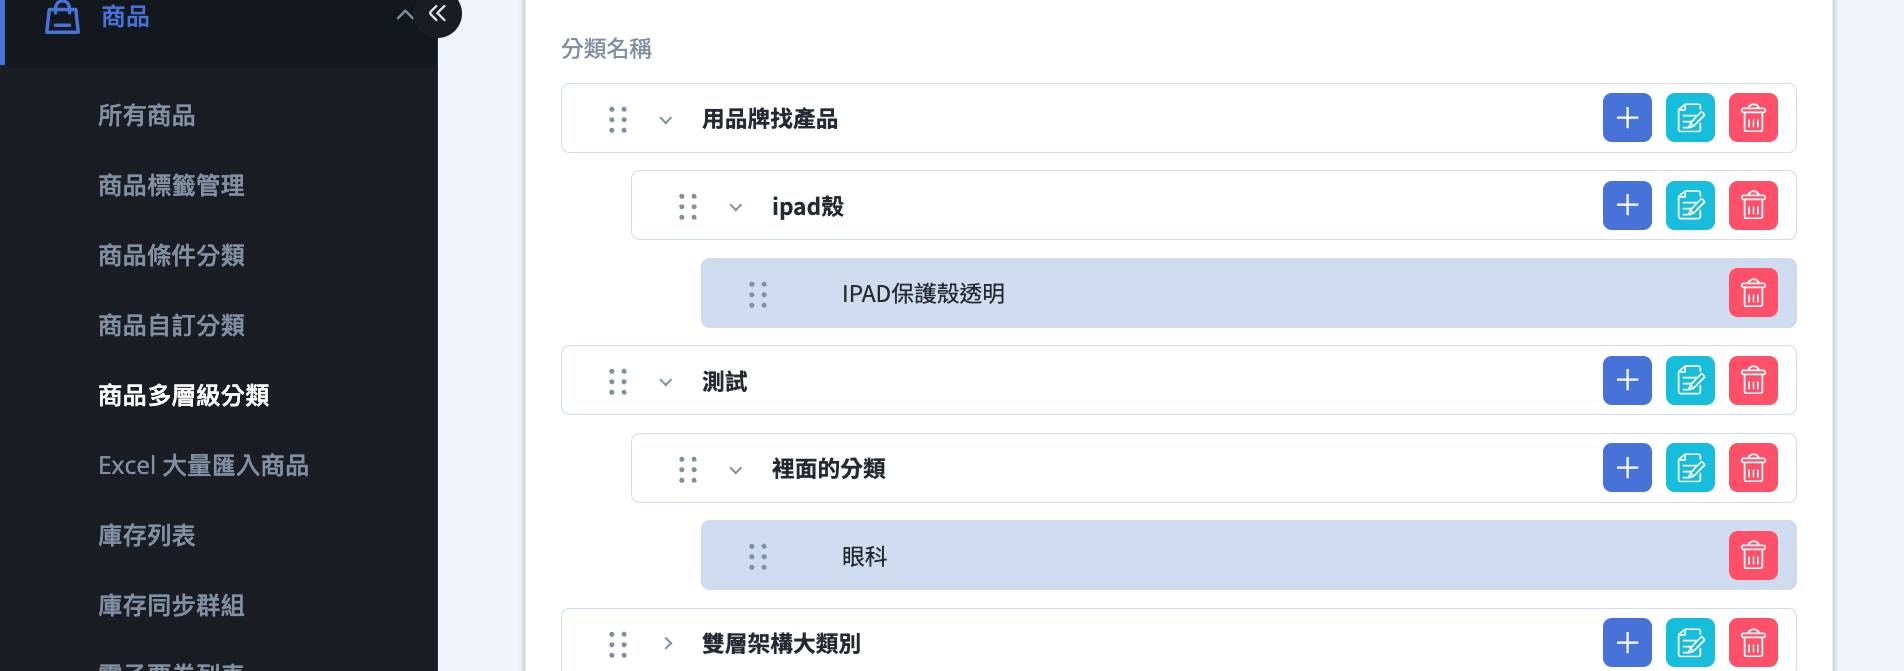Viewport: 1904px width, 671px height.
Task: Click the drag handle for 眼科 row
Action: tap(758, 557)
